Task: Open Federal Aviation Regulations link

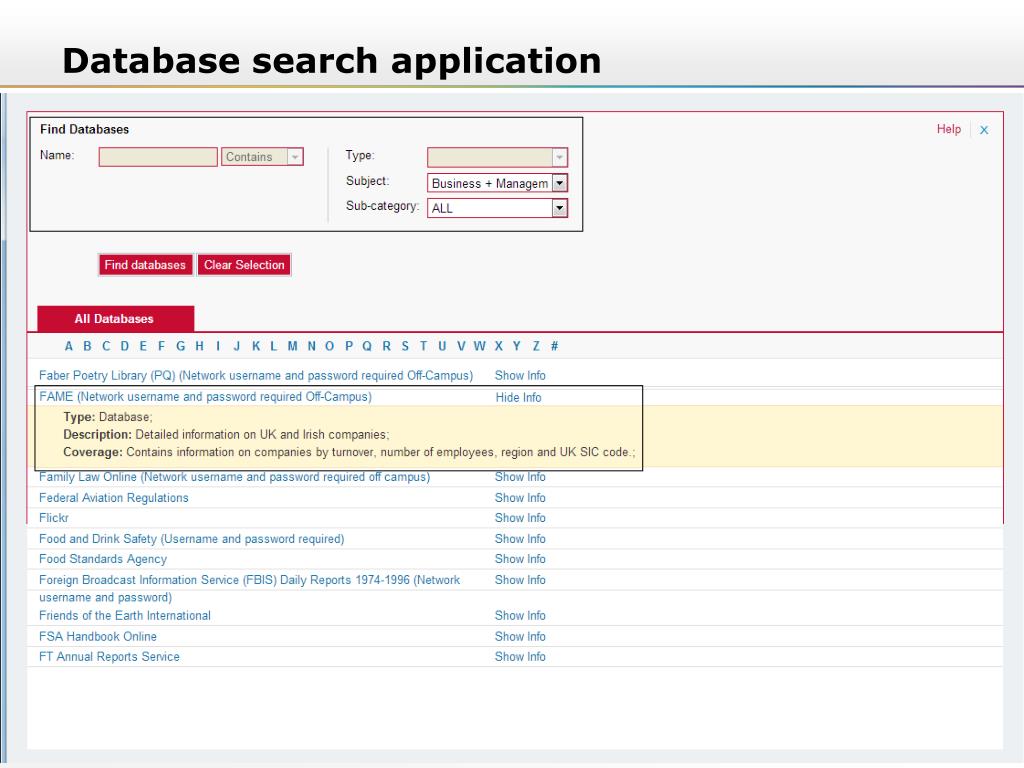Action: [113, 498]
